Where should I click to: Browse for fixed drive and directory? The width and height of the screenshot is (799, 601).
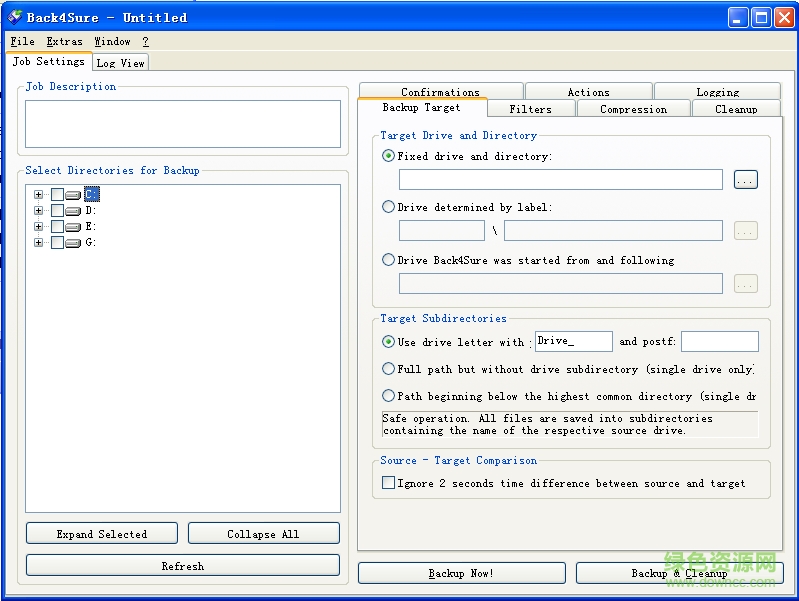[745, 180]
